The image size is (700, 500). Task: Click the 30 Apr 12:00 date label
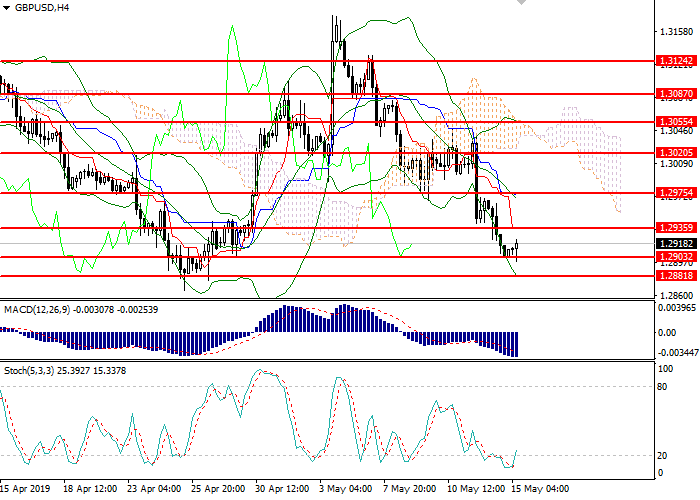point(283,490)
